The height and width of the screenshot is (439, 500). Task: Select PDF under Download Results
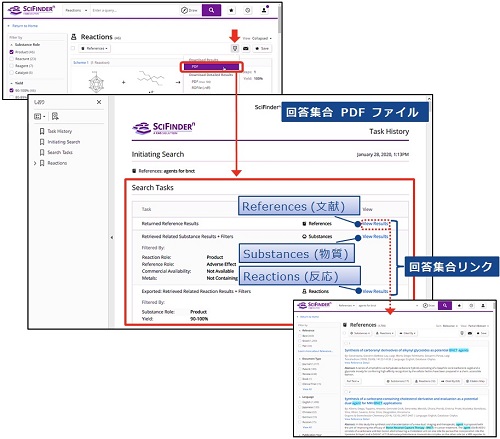point(211,67)
